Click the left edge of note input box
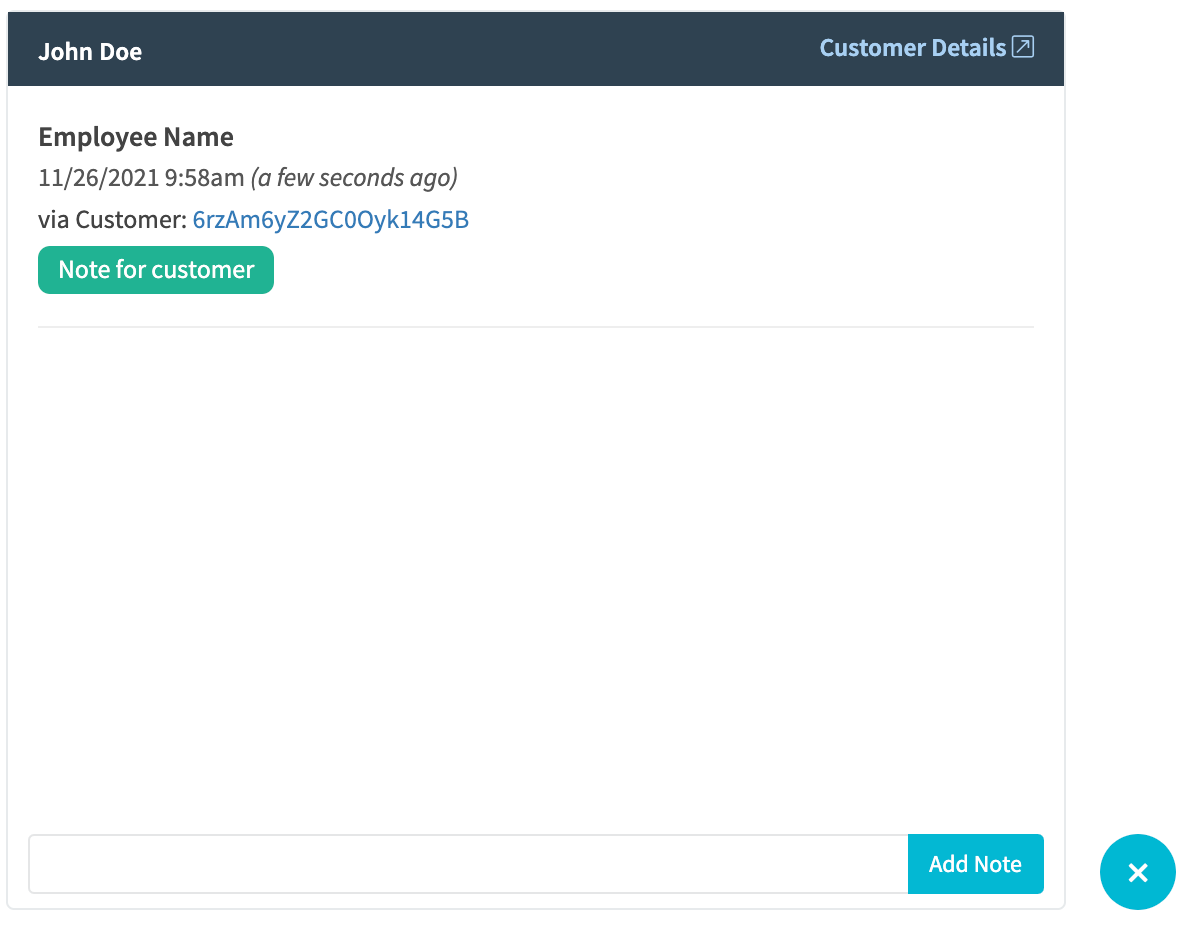Screen dimensions: 1192x931 click(33, 864)
